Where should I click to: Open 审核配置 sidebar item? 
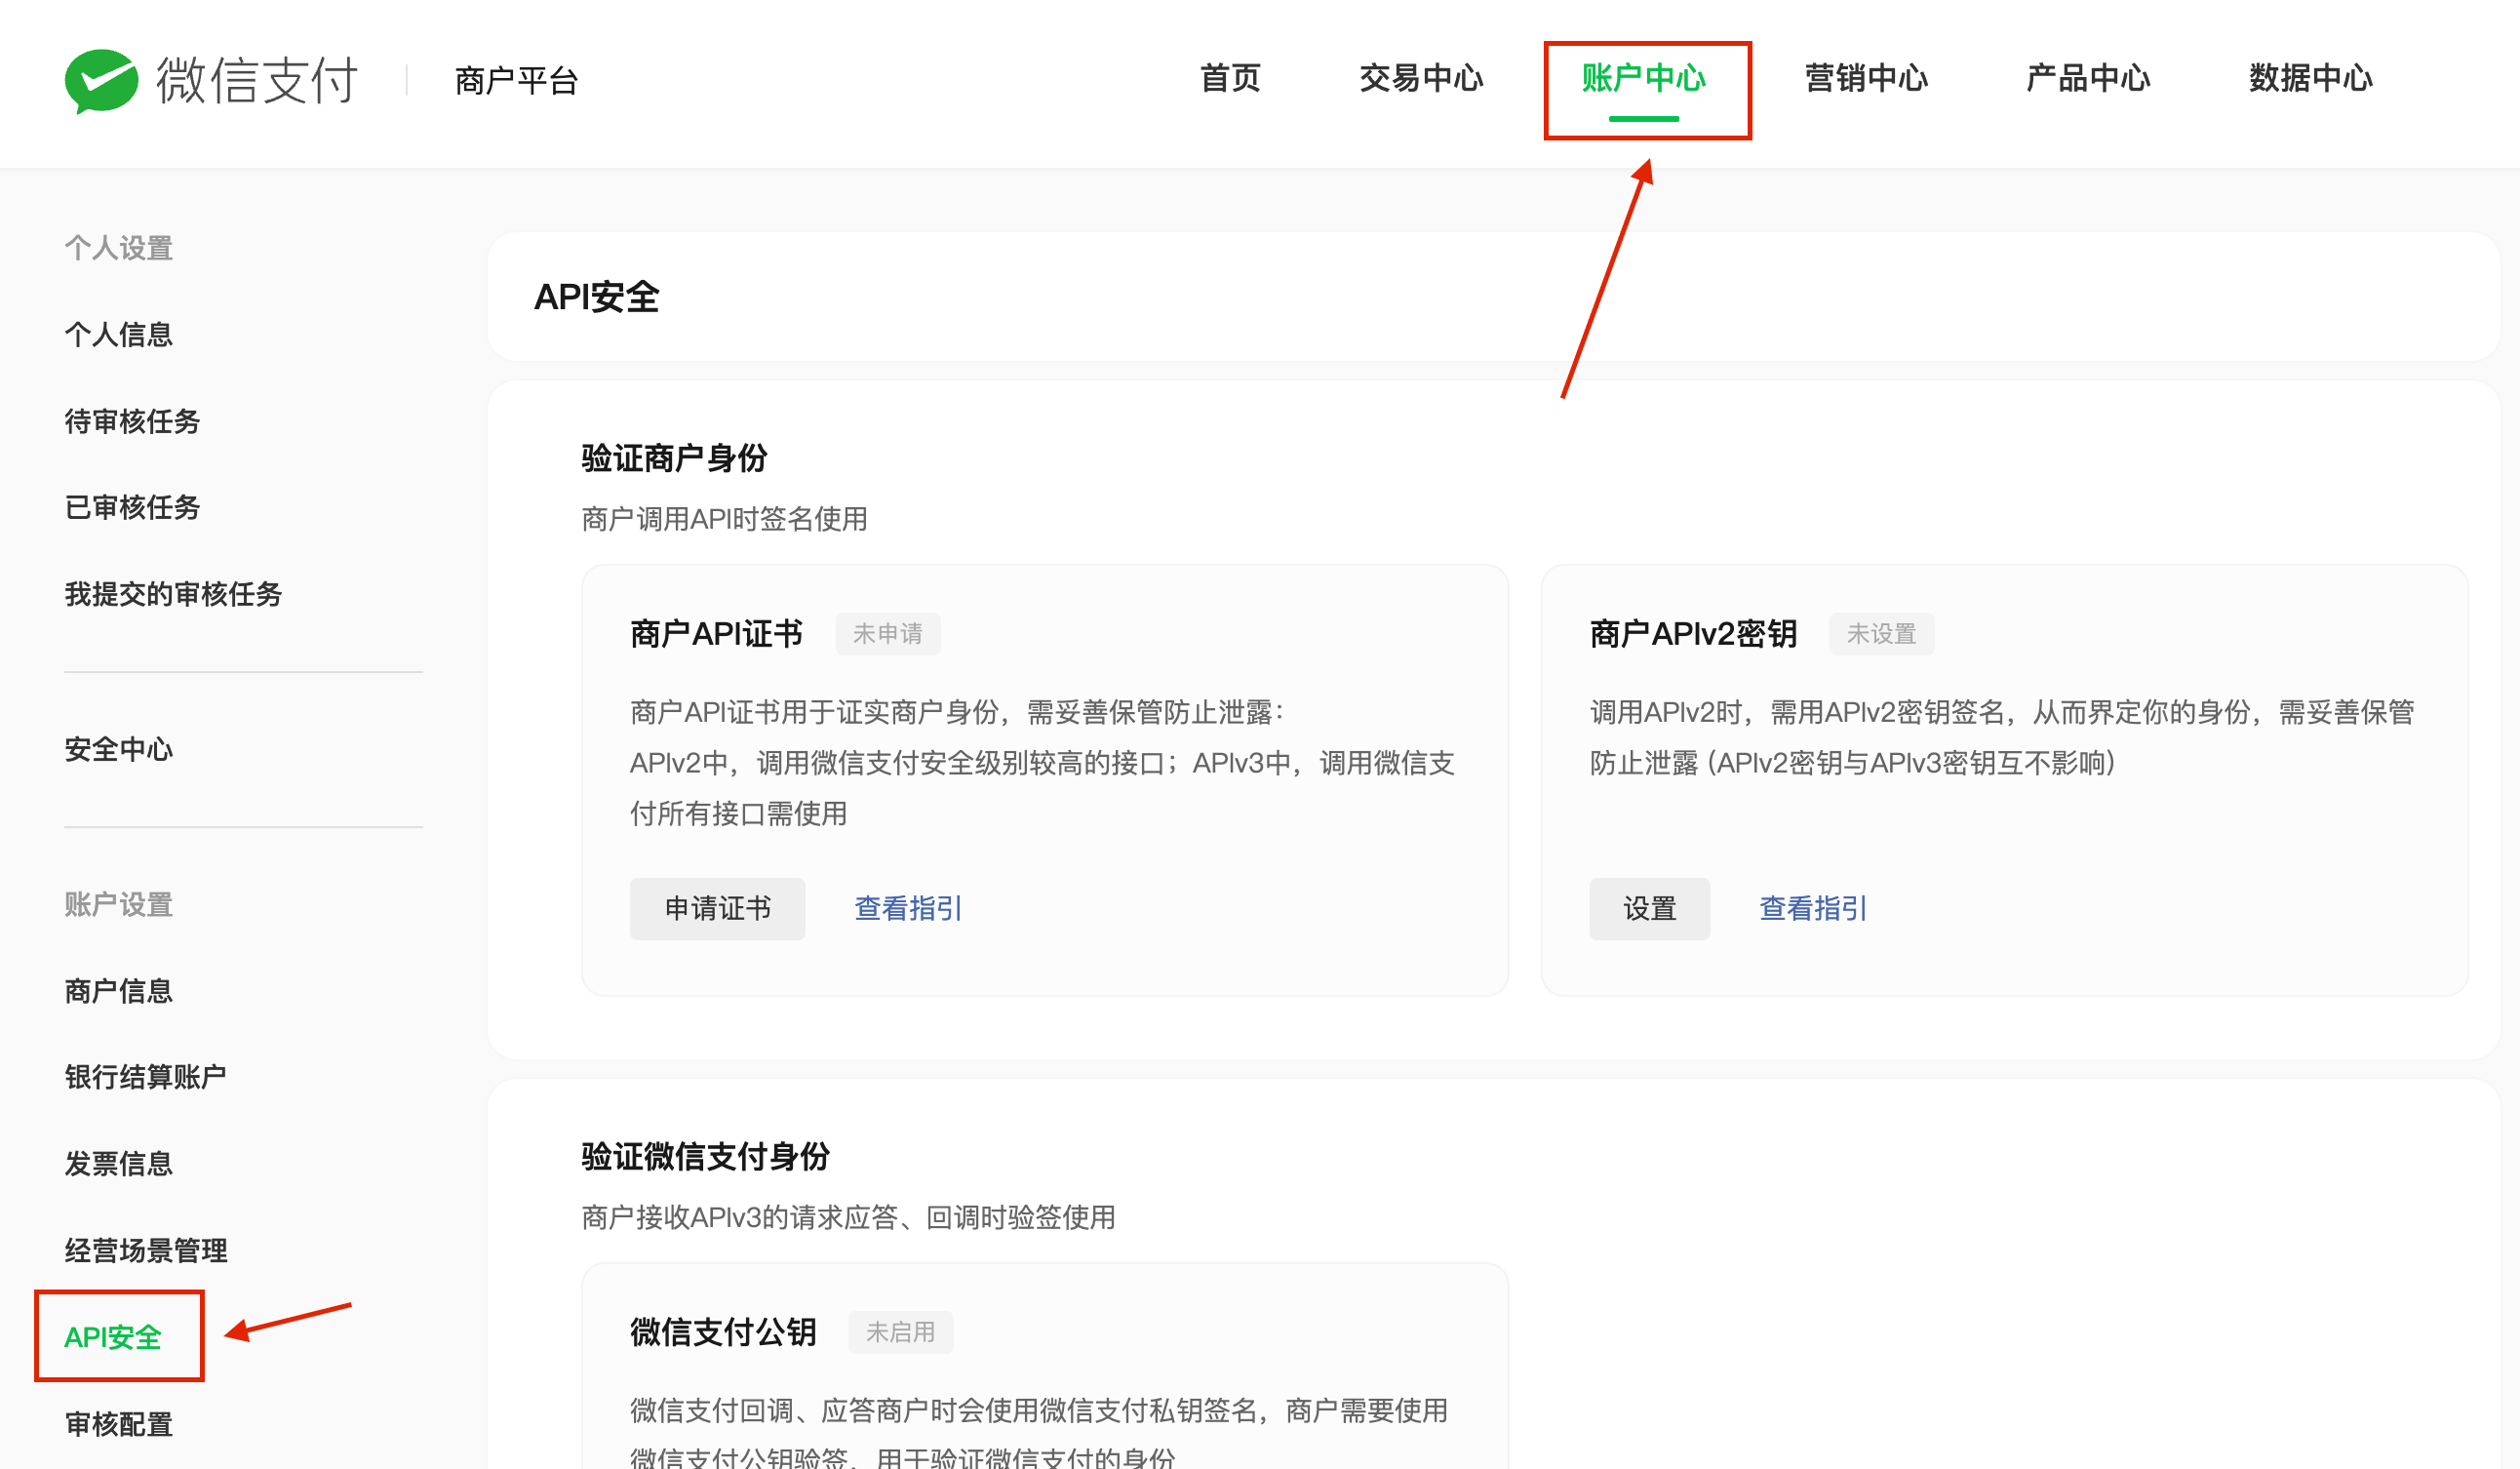tap(119, 1424)
